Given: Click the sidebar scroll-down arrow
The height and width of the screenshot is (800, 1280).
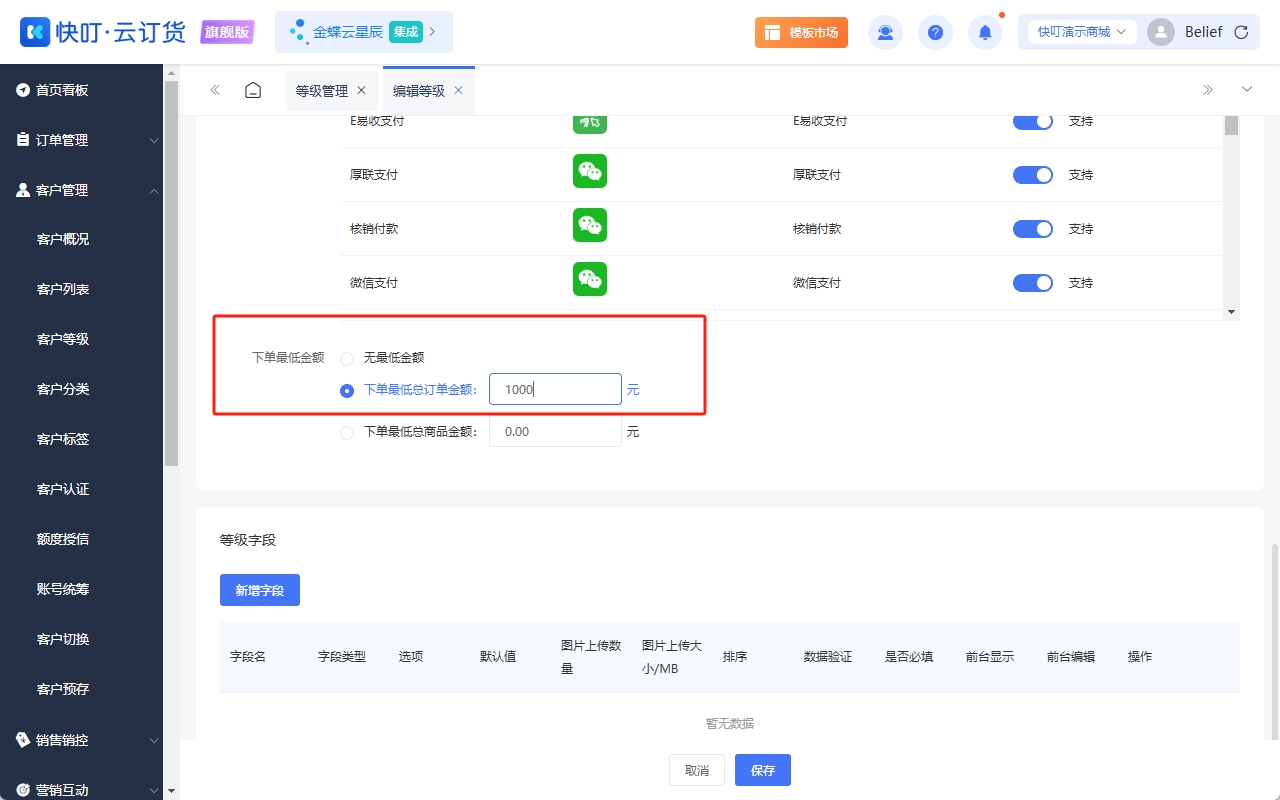Looking at the screenshot, I should click(171, 791).
